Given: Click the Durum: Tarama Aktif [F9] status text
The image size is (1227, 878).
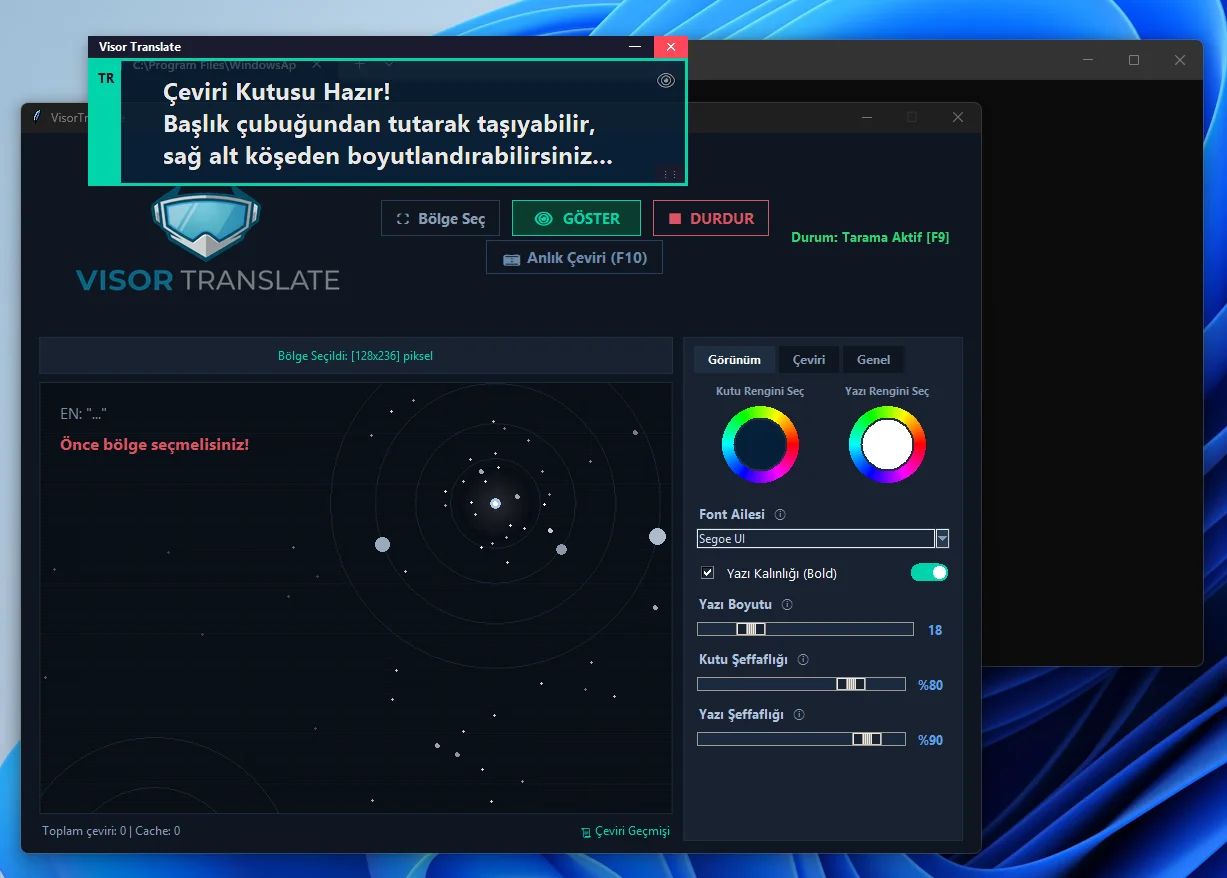Looking at the screenshot, I should (870, 237).
